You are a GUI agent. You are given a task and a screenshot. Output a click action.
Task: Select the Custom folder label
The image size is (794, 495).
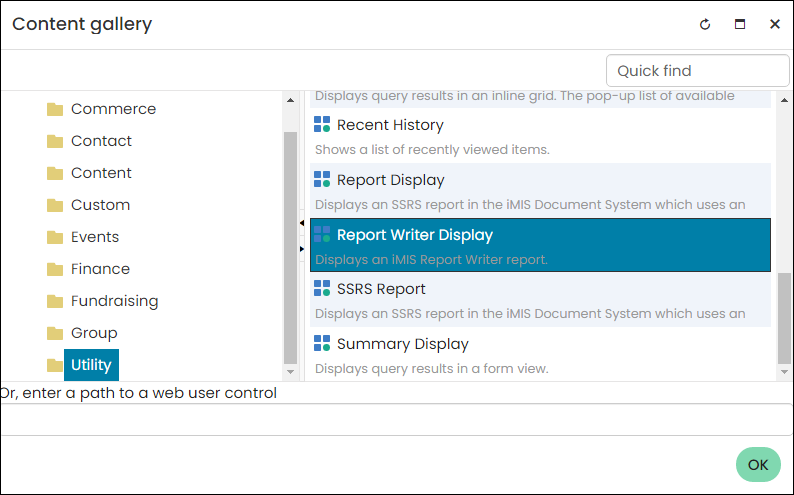click(100, 204)
